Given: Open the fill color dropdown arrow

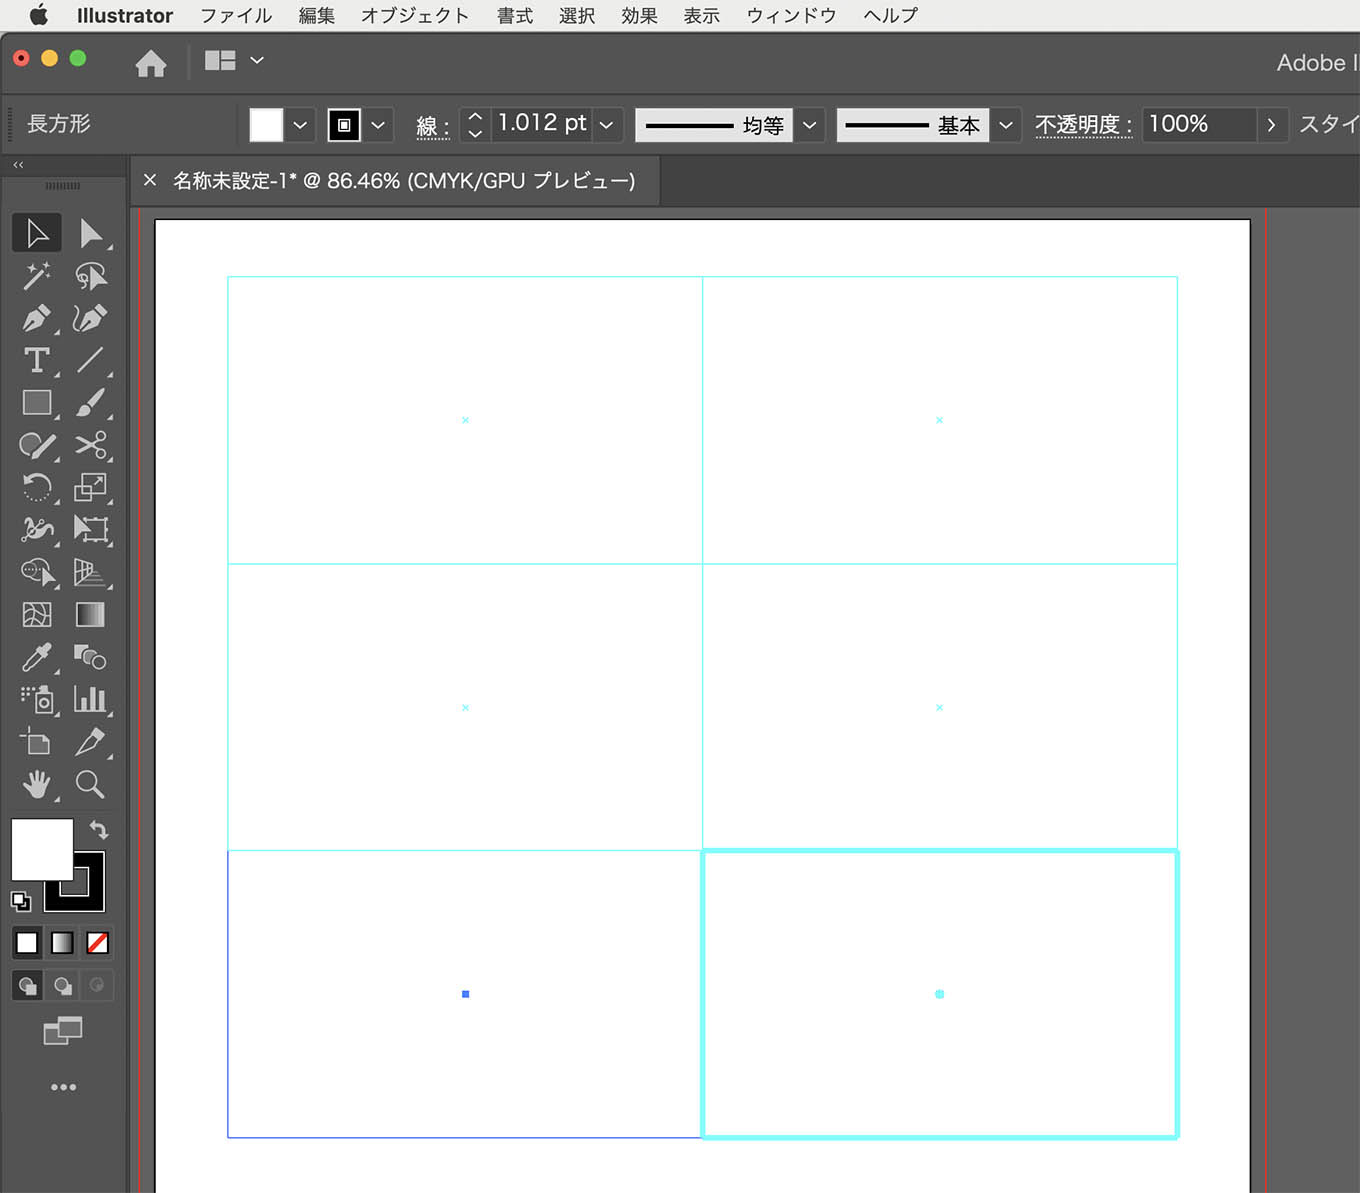Looking at the screenshot, I should [x=300, y=125].
